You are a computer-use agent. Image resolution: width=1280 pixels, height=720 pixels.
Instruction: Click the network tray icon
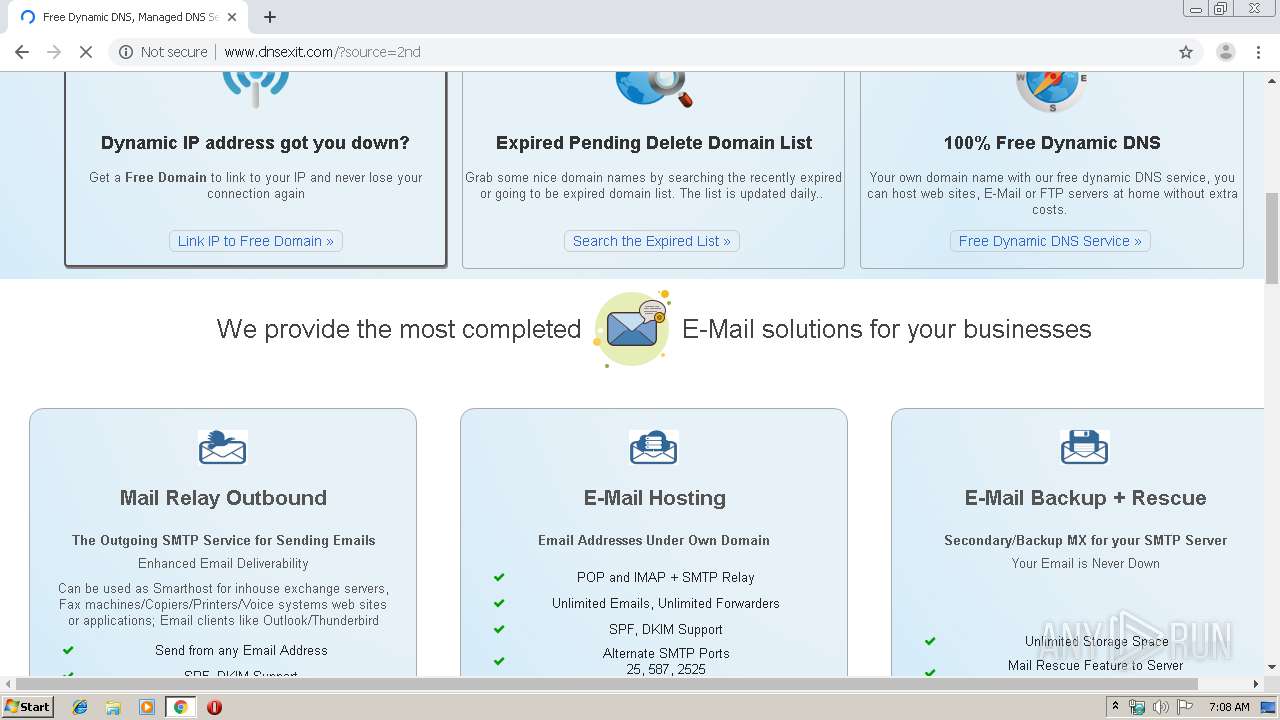coord(1137,707)
